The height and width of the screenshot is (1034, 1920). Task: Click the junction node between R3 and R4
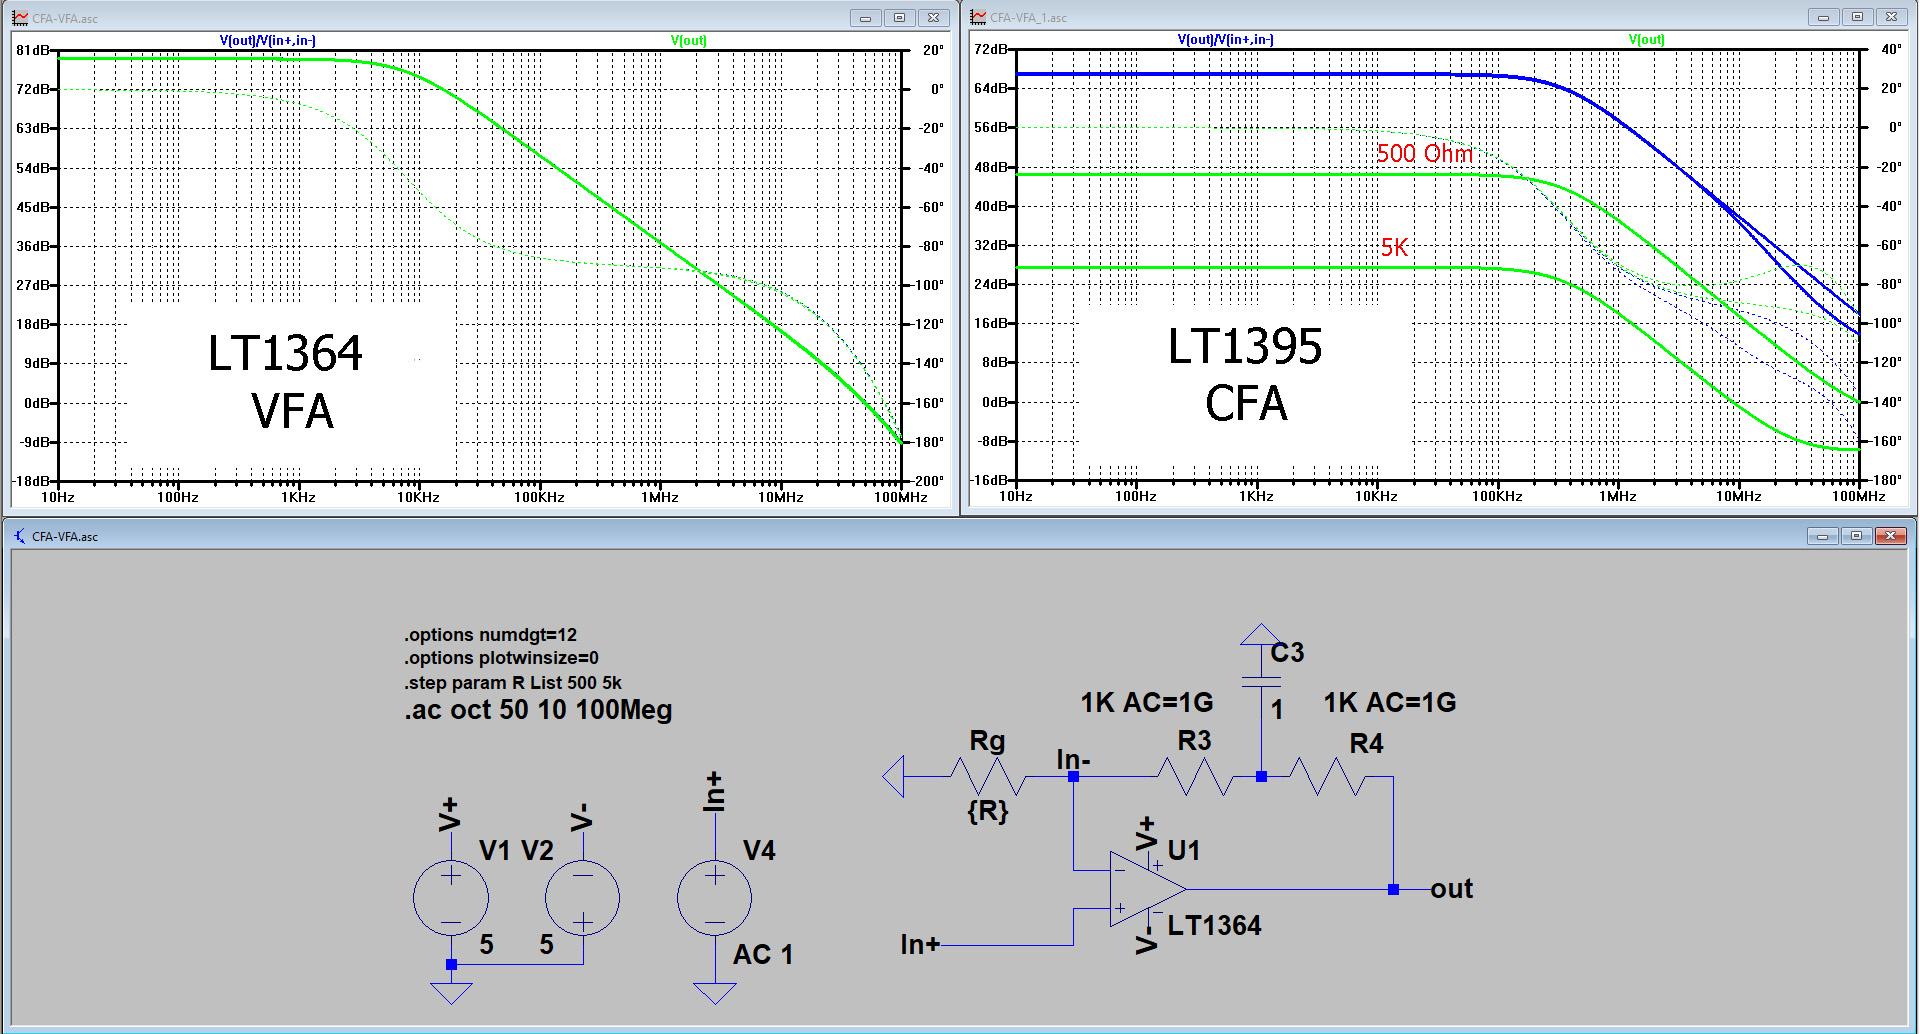point(1261,776)
